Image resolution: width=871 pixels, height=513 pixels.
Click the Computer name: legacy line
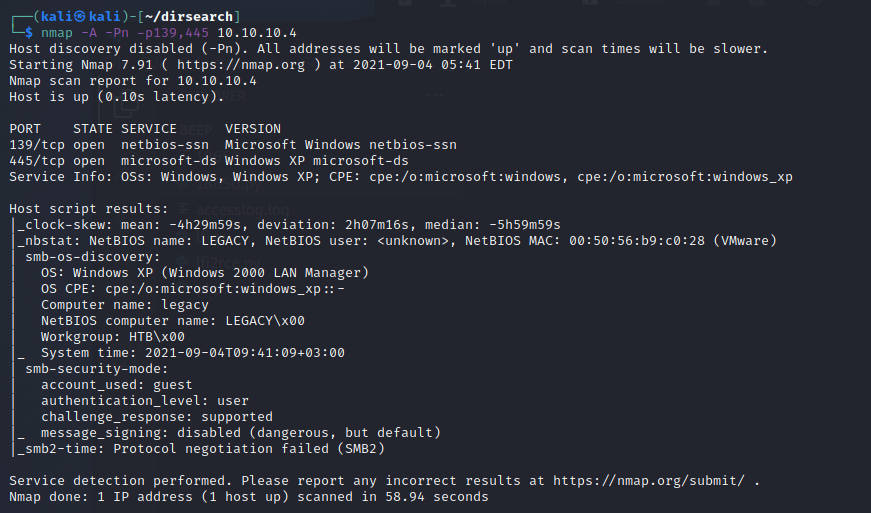(x=125, y=304)
